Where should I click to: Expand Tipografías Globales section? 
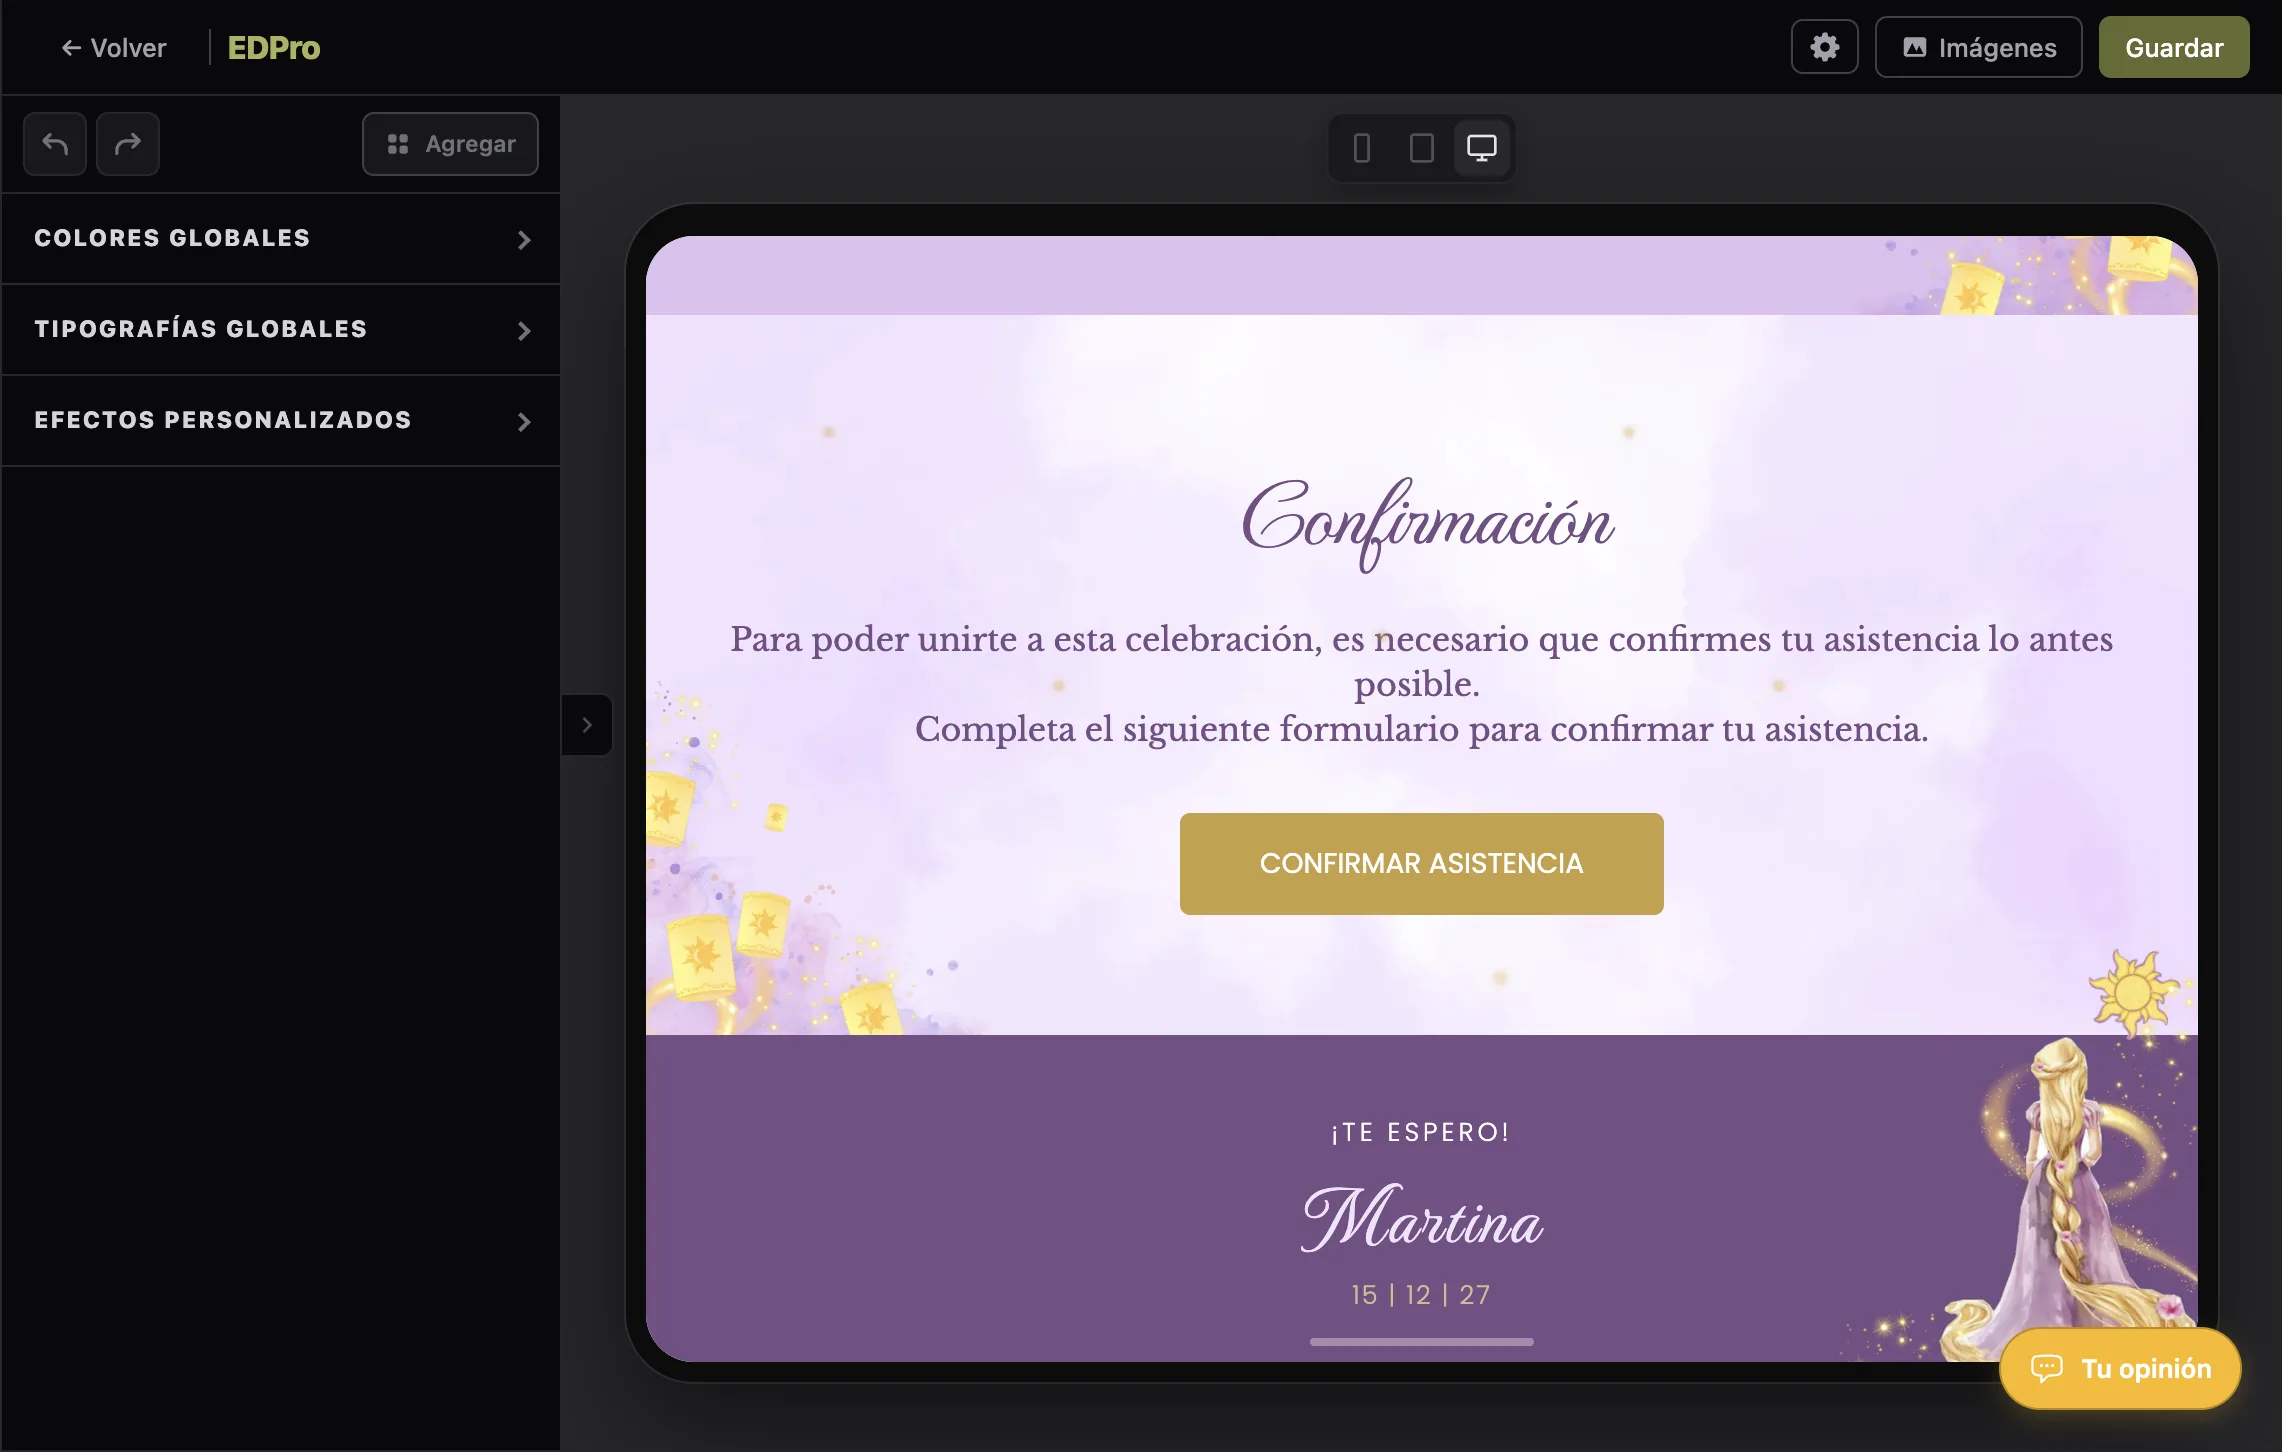(x=281, y=329)
